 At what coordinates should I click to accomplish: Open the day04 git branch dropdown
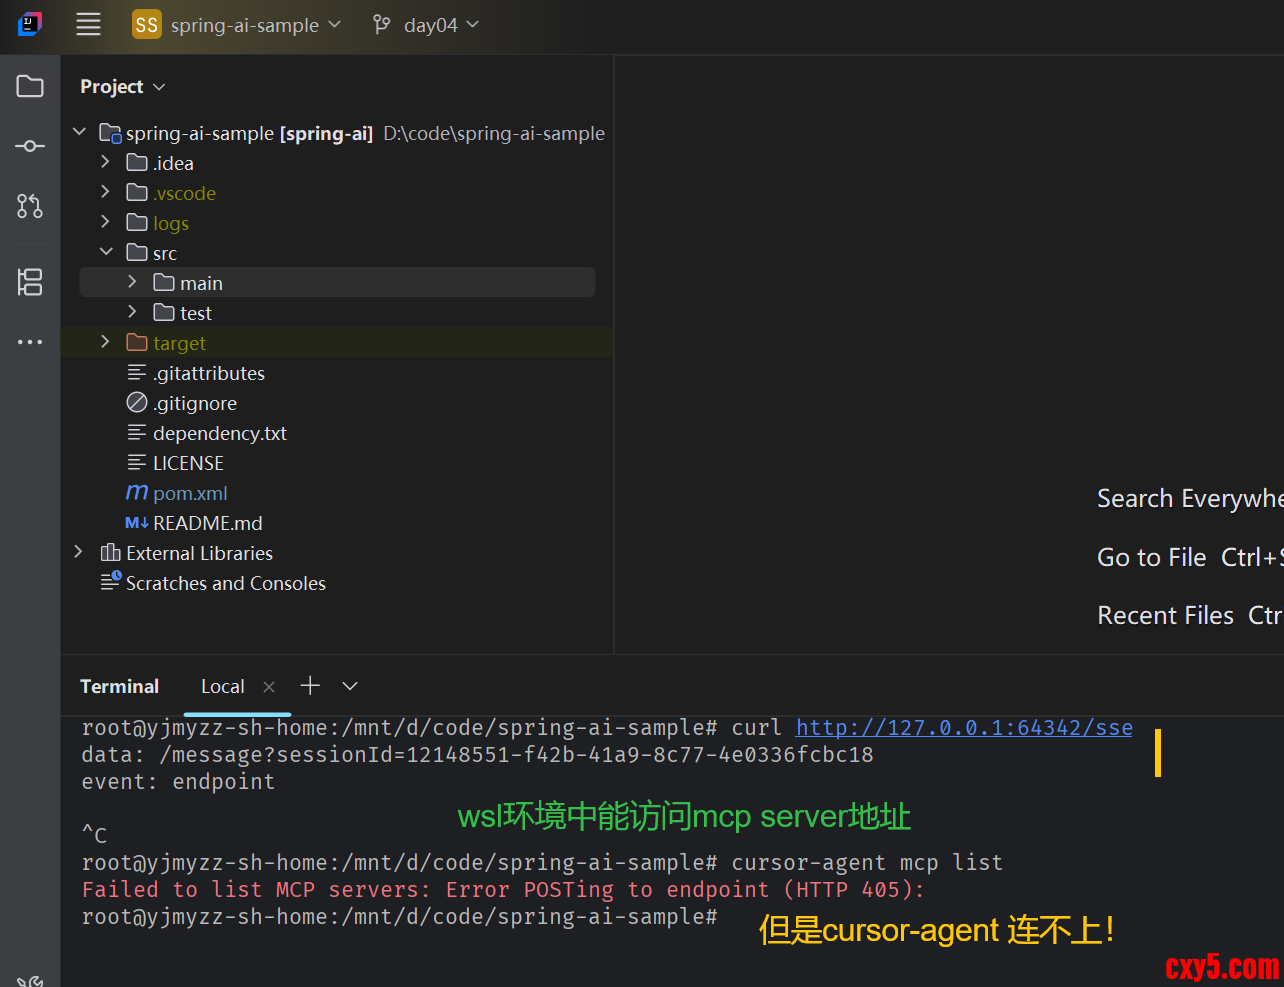(x=426, y=25)
